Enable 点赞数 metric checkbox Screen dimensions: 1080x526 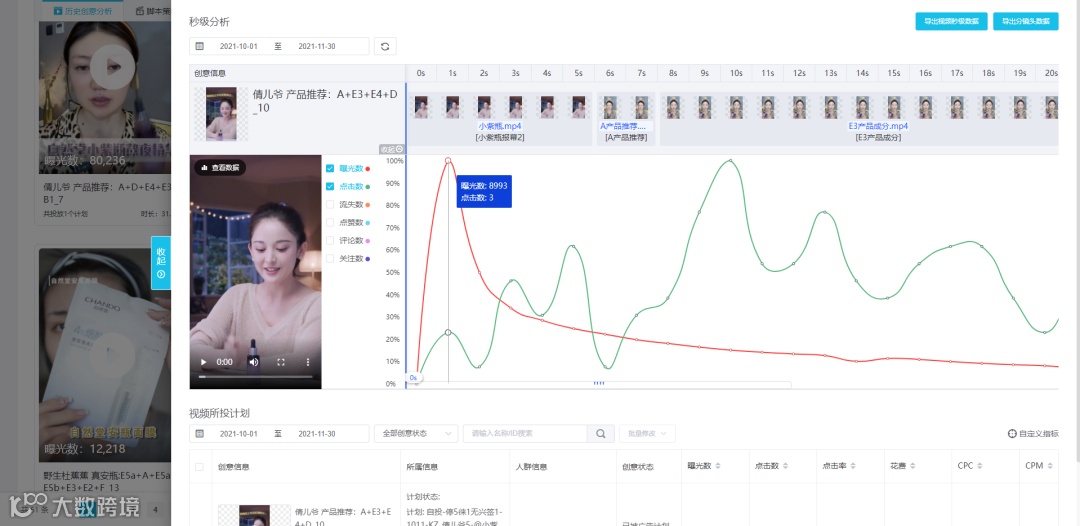(330, 222)
